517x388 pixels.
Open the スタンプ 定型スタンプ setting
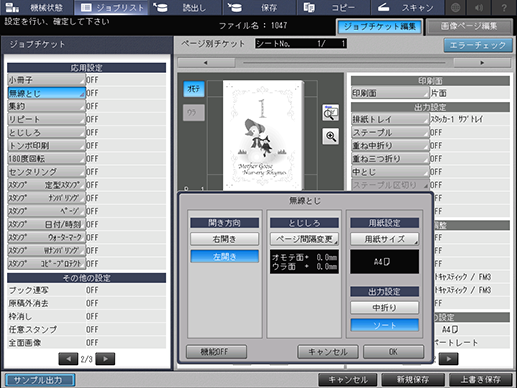tap(46, 185)
